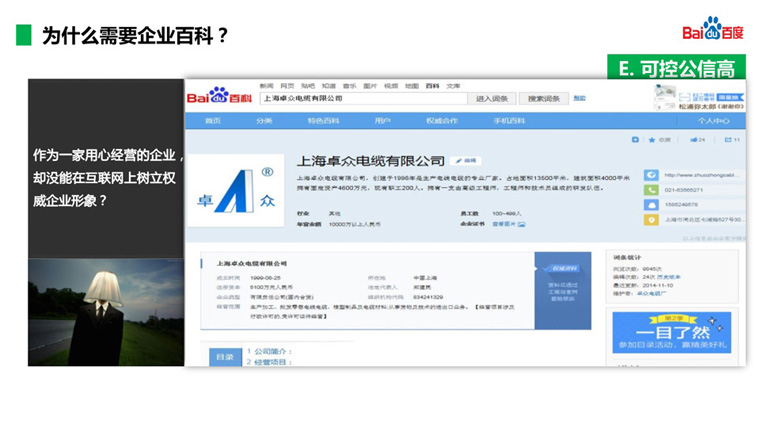Screen dimensions: 760x428
Task: Click the 查看图片 certificate link
Action: [504, 224]
